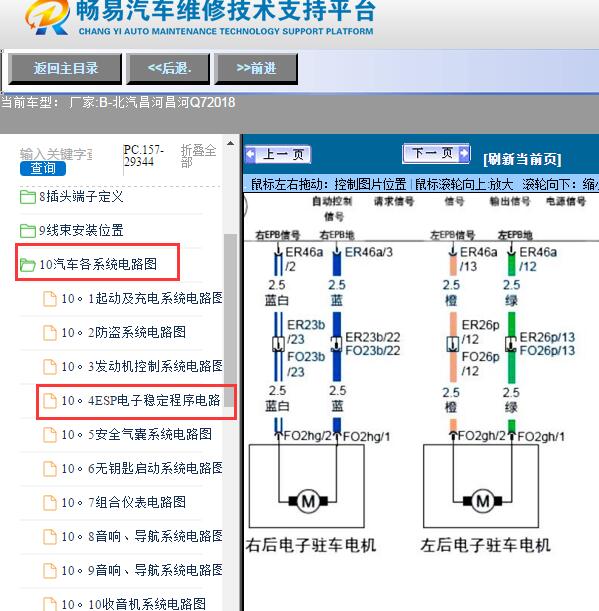The image size is (599, 611).
Task: Go back with the <<后退 button
Action: pyautogui.click(x=168, y=69)
